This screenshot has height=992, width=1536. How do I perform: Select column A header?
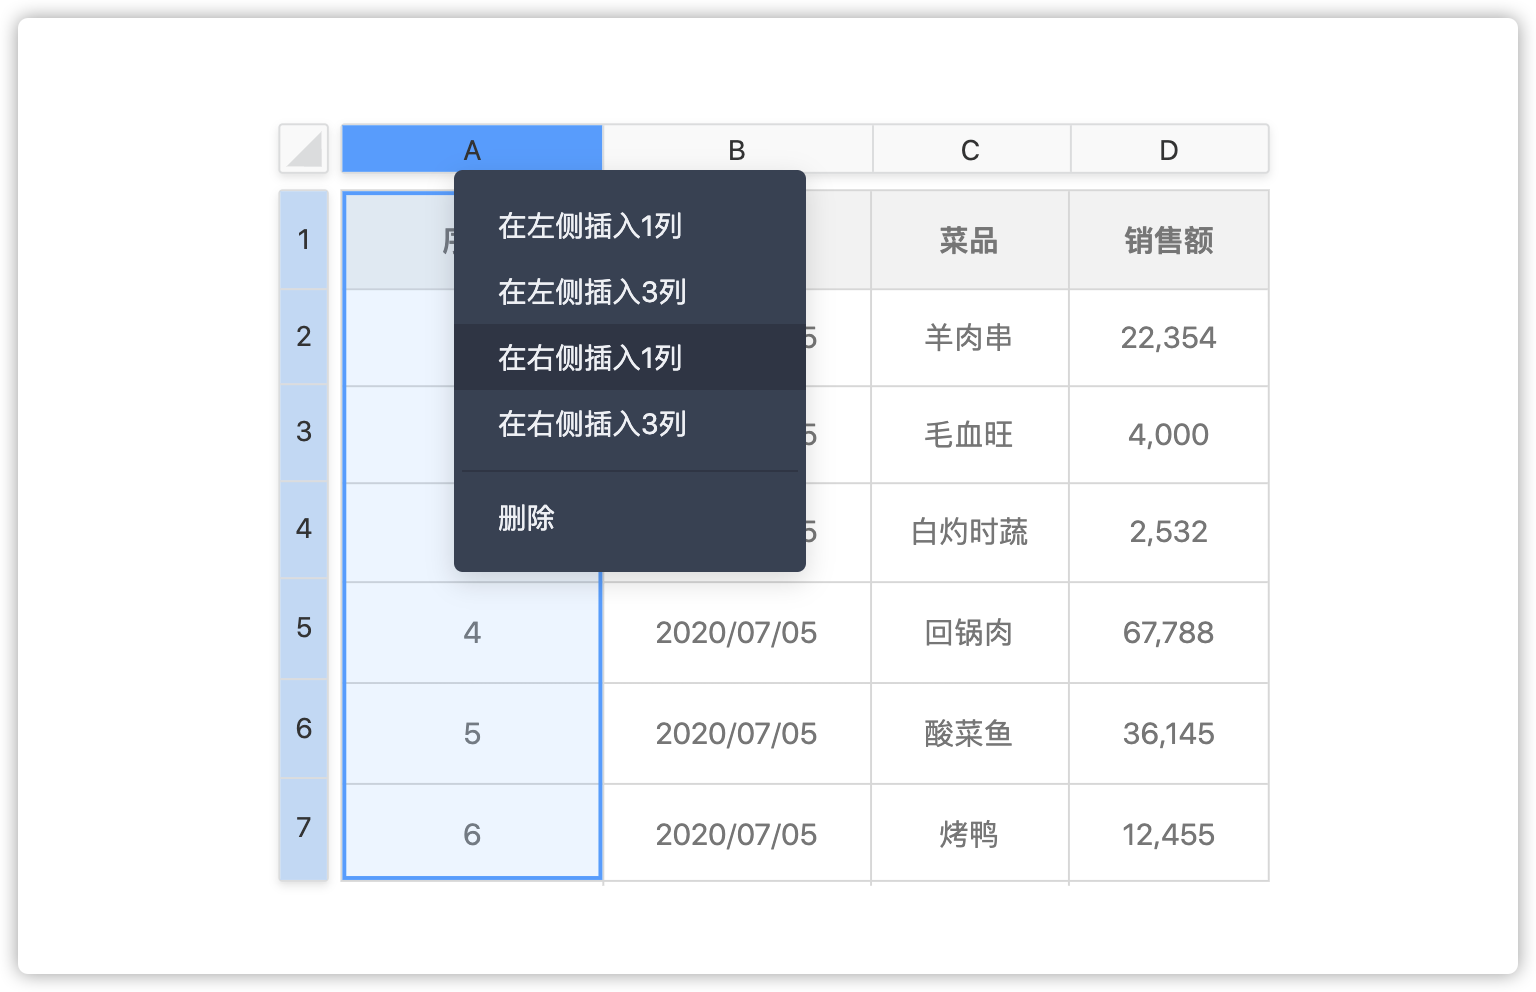tap(472, 150)
